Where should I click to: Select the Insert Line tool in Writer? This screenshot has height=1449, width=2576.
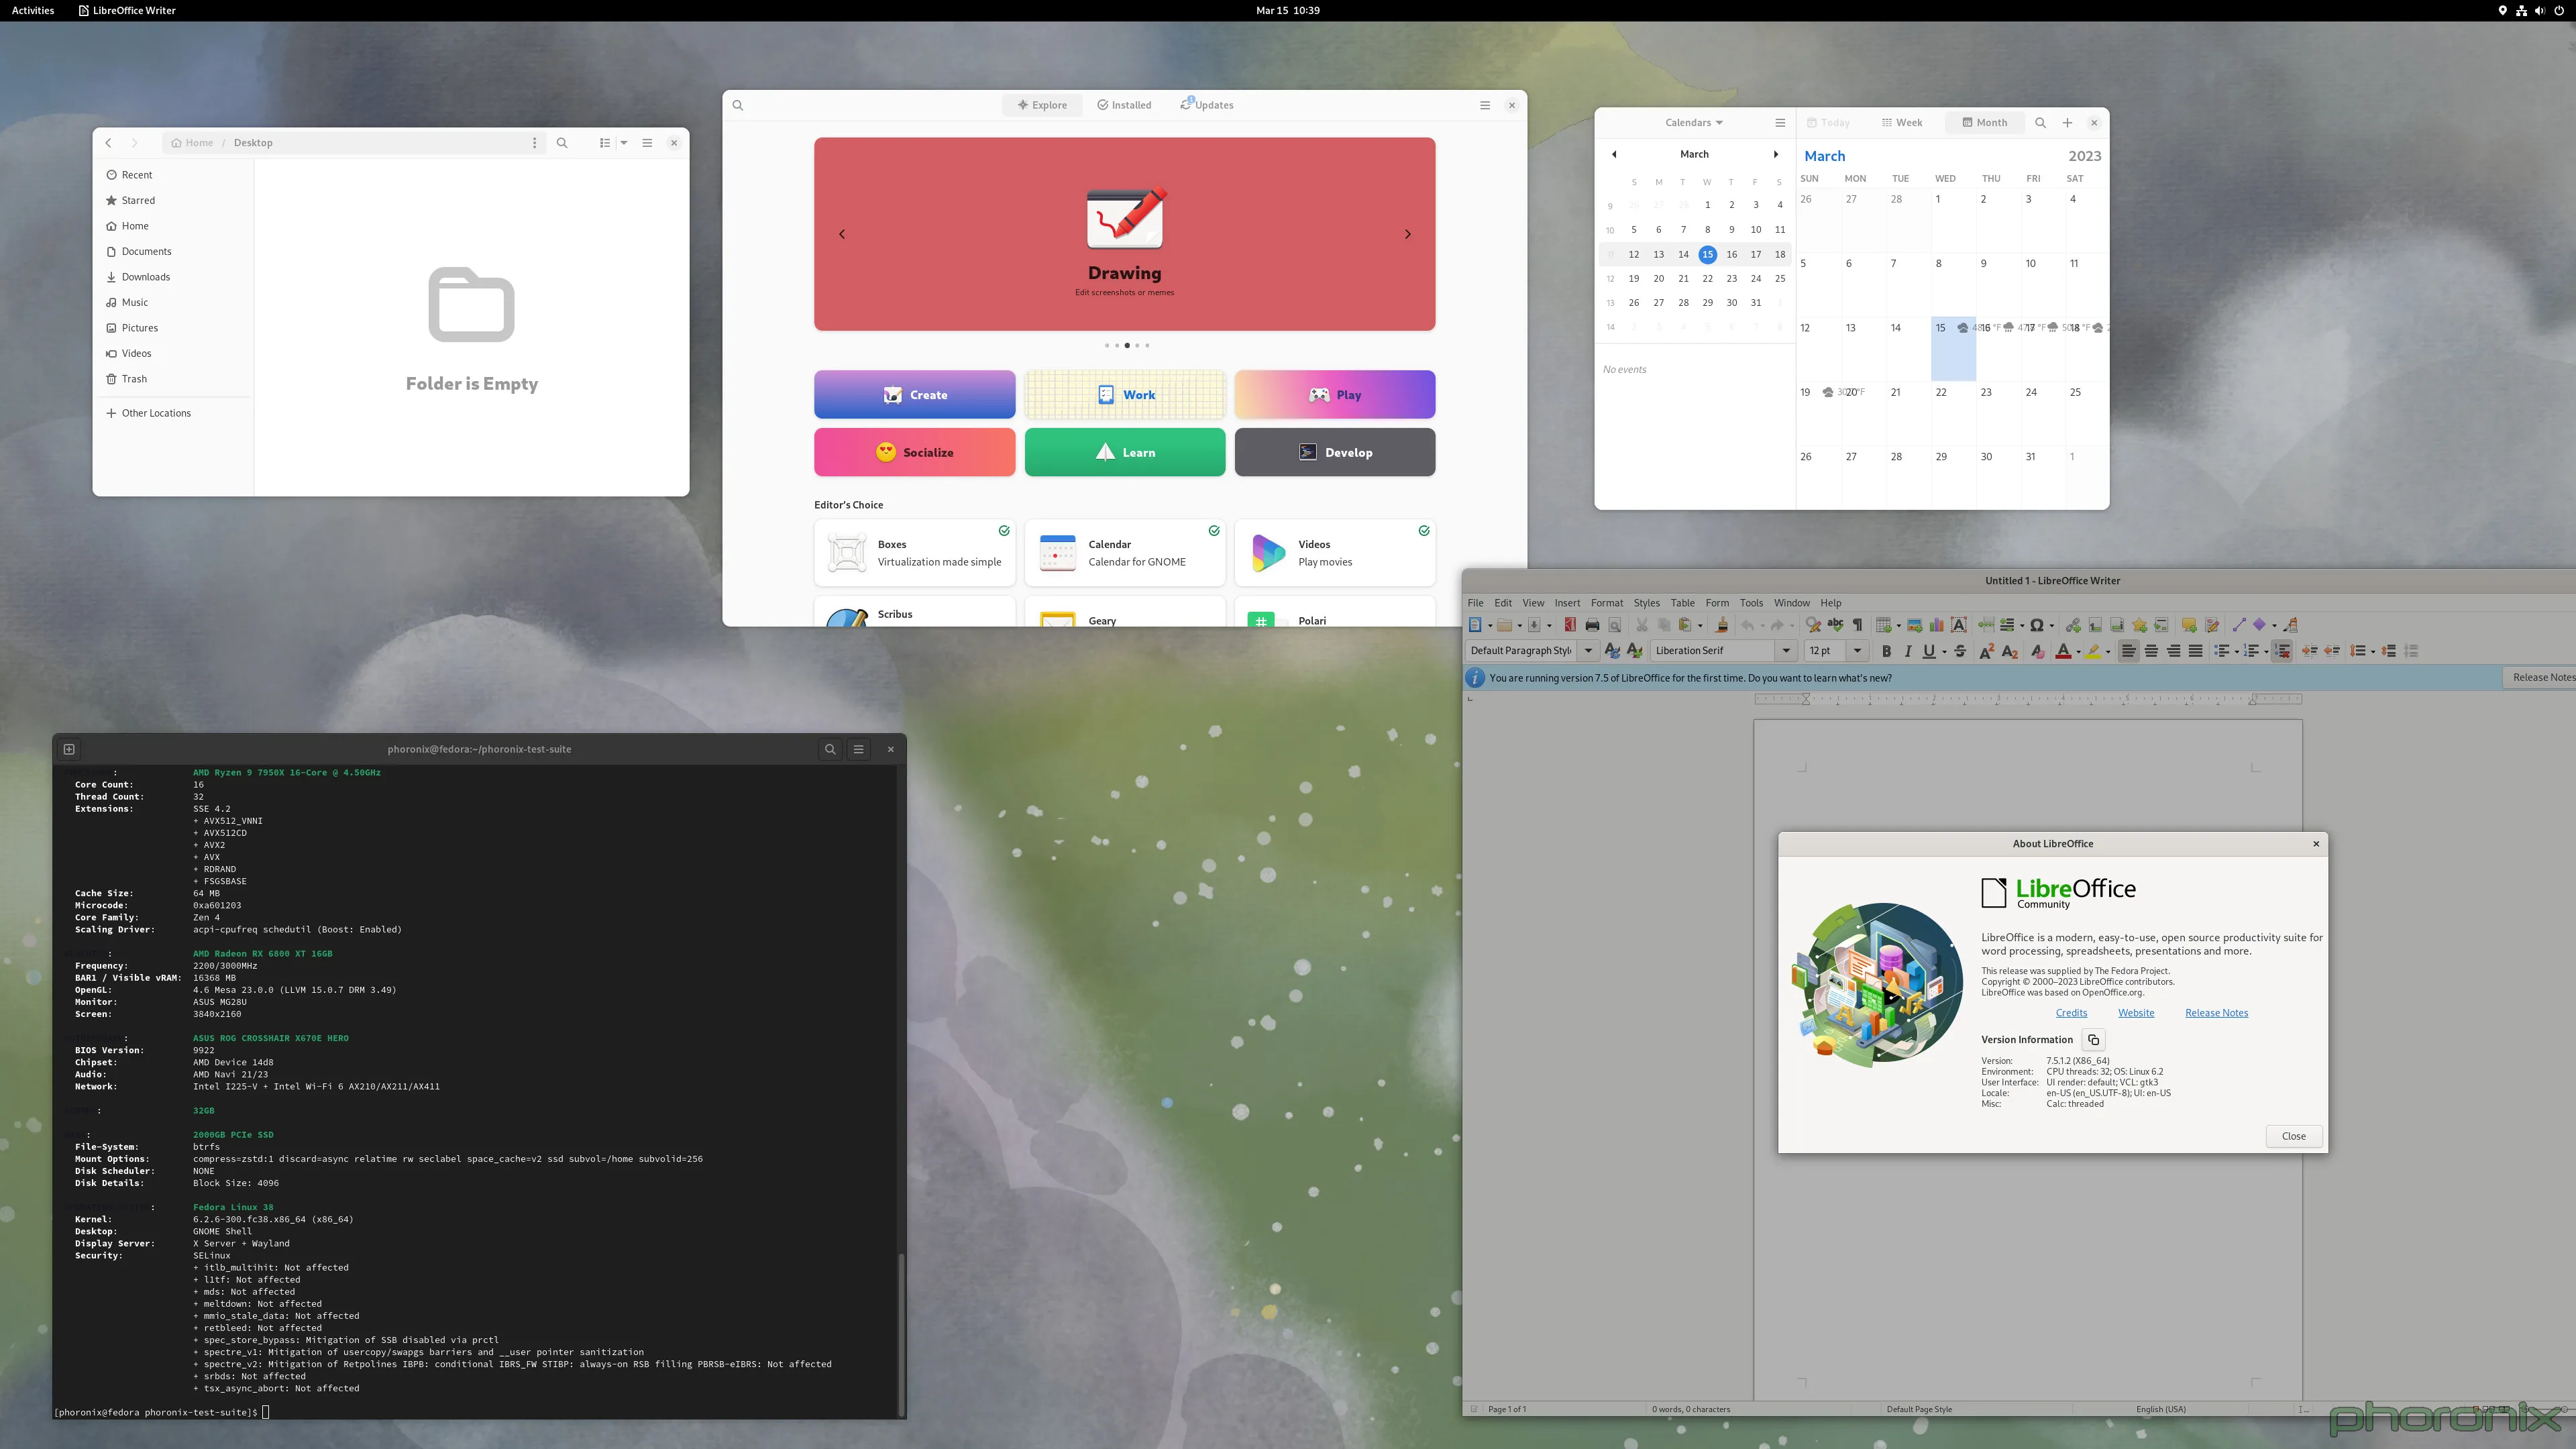pos(2239,625)
